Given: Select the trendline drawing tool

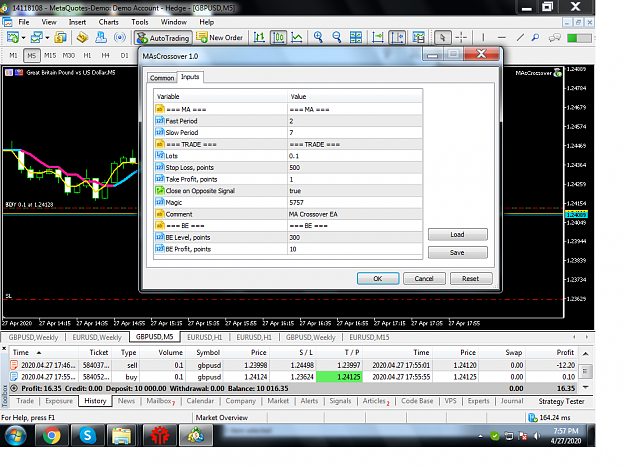Looking at the screenshot, I should pyautogui.click(x=520, y=37).
